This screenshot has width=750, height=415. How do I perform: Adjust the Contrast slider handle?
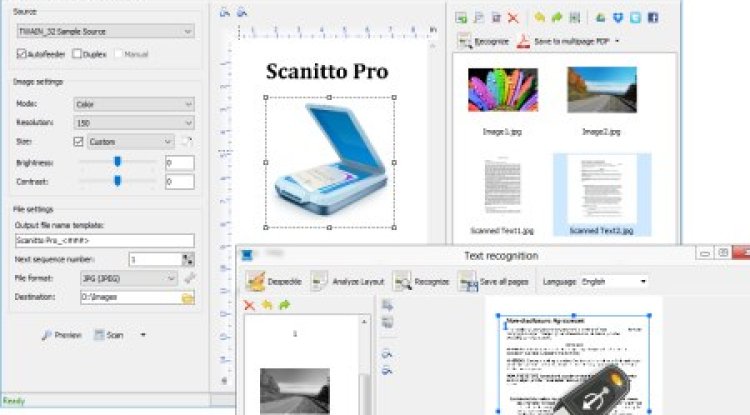[x=117, y=181]
